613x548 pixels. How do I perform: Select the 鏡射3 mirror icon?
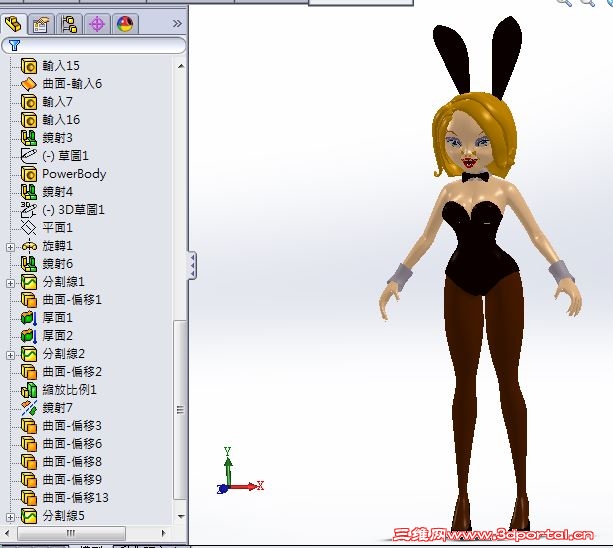tap(29, 138)
